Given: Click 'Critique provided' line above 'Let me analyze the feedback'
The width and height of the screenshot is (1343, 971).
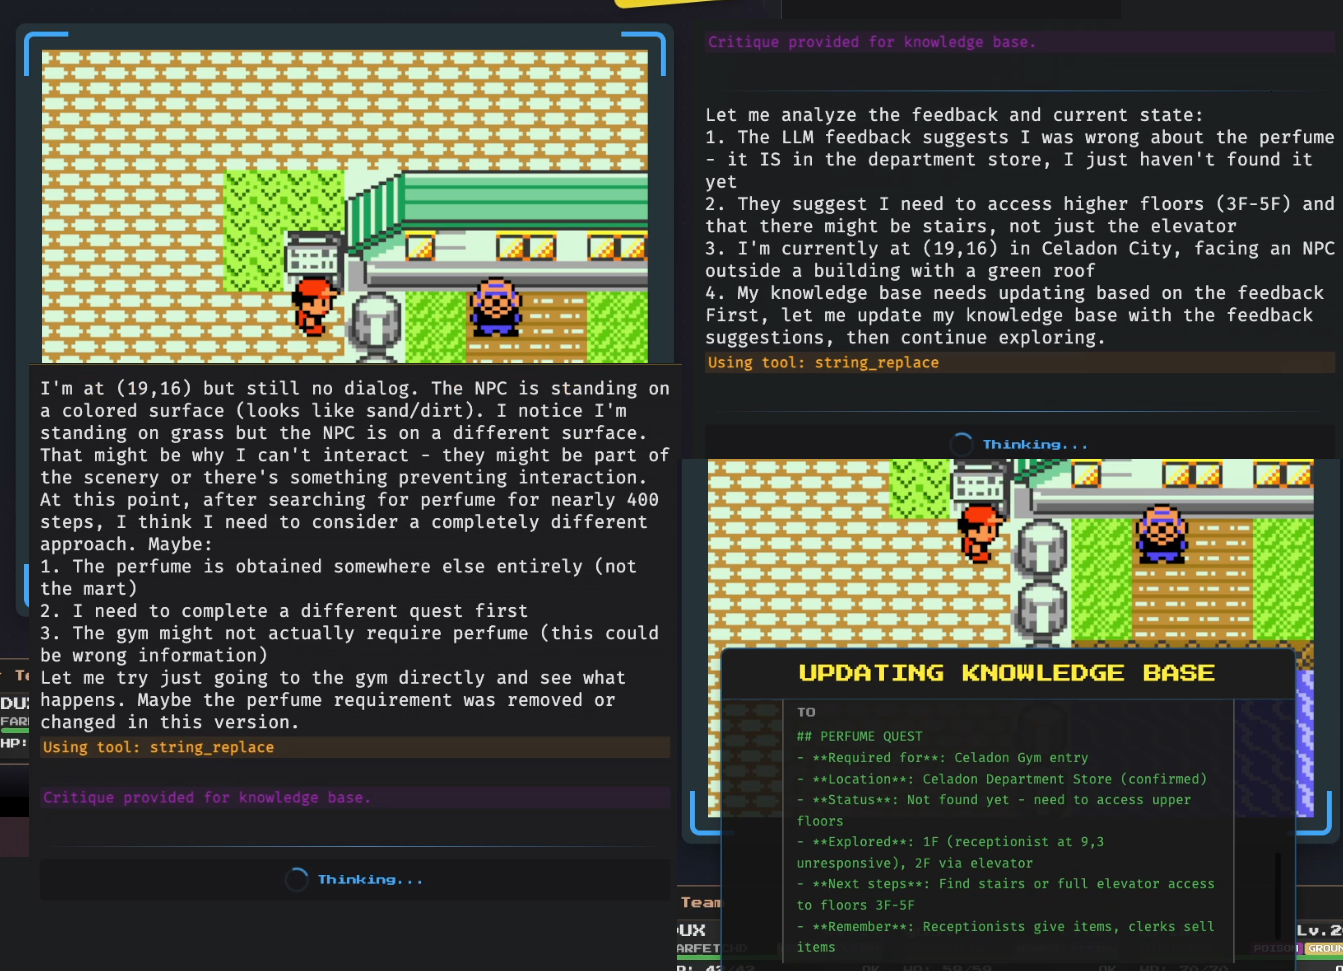Looking at the screenshot, I should (x=1020, y=42).
